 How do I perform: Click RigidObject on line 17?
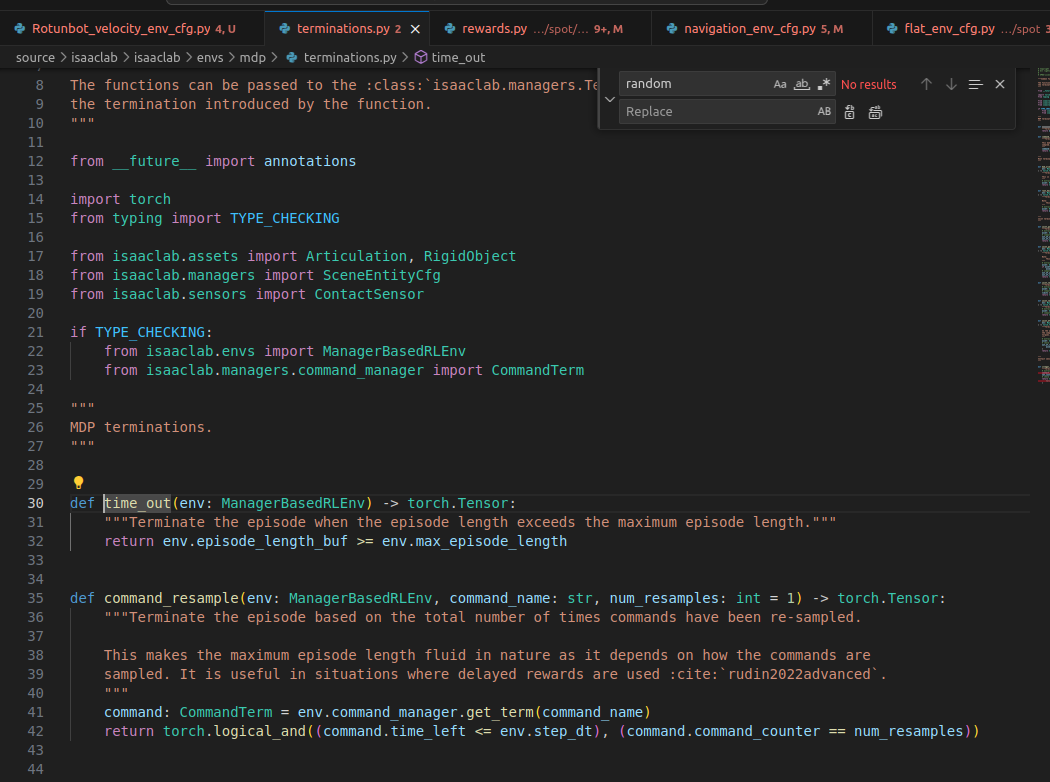[469, 256]
